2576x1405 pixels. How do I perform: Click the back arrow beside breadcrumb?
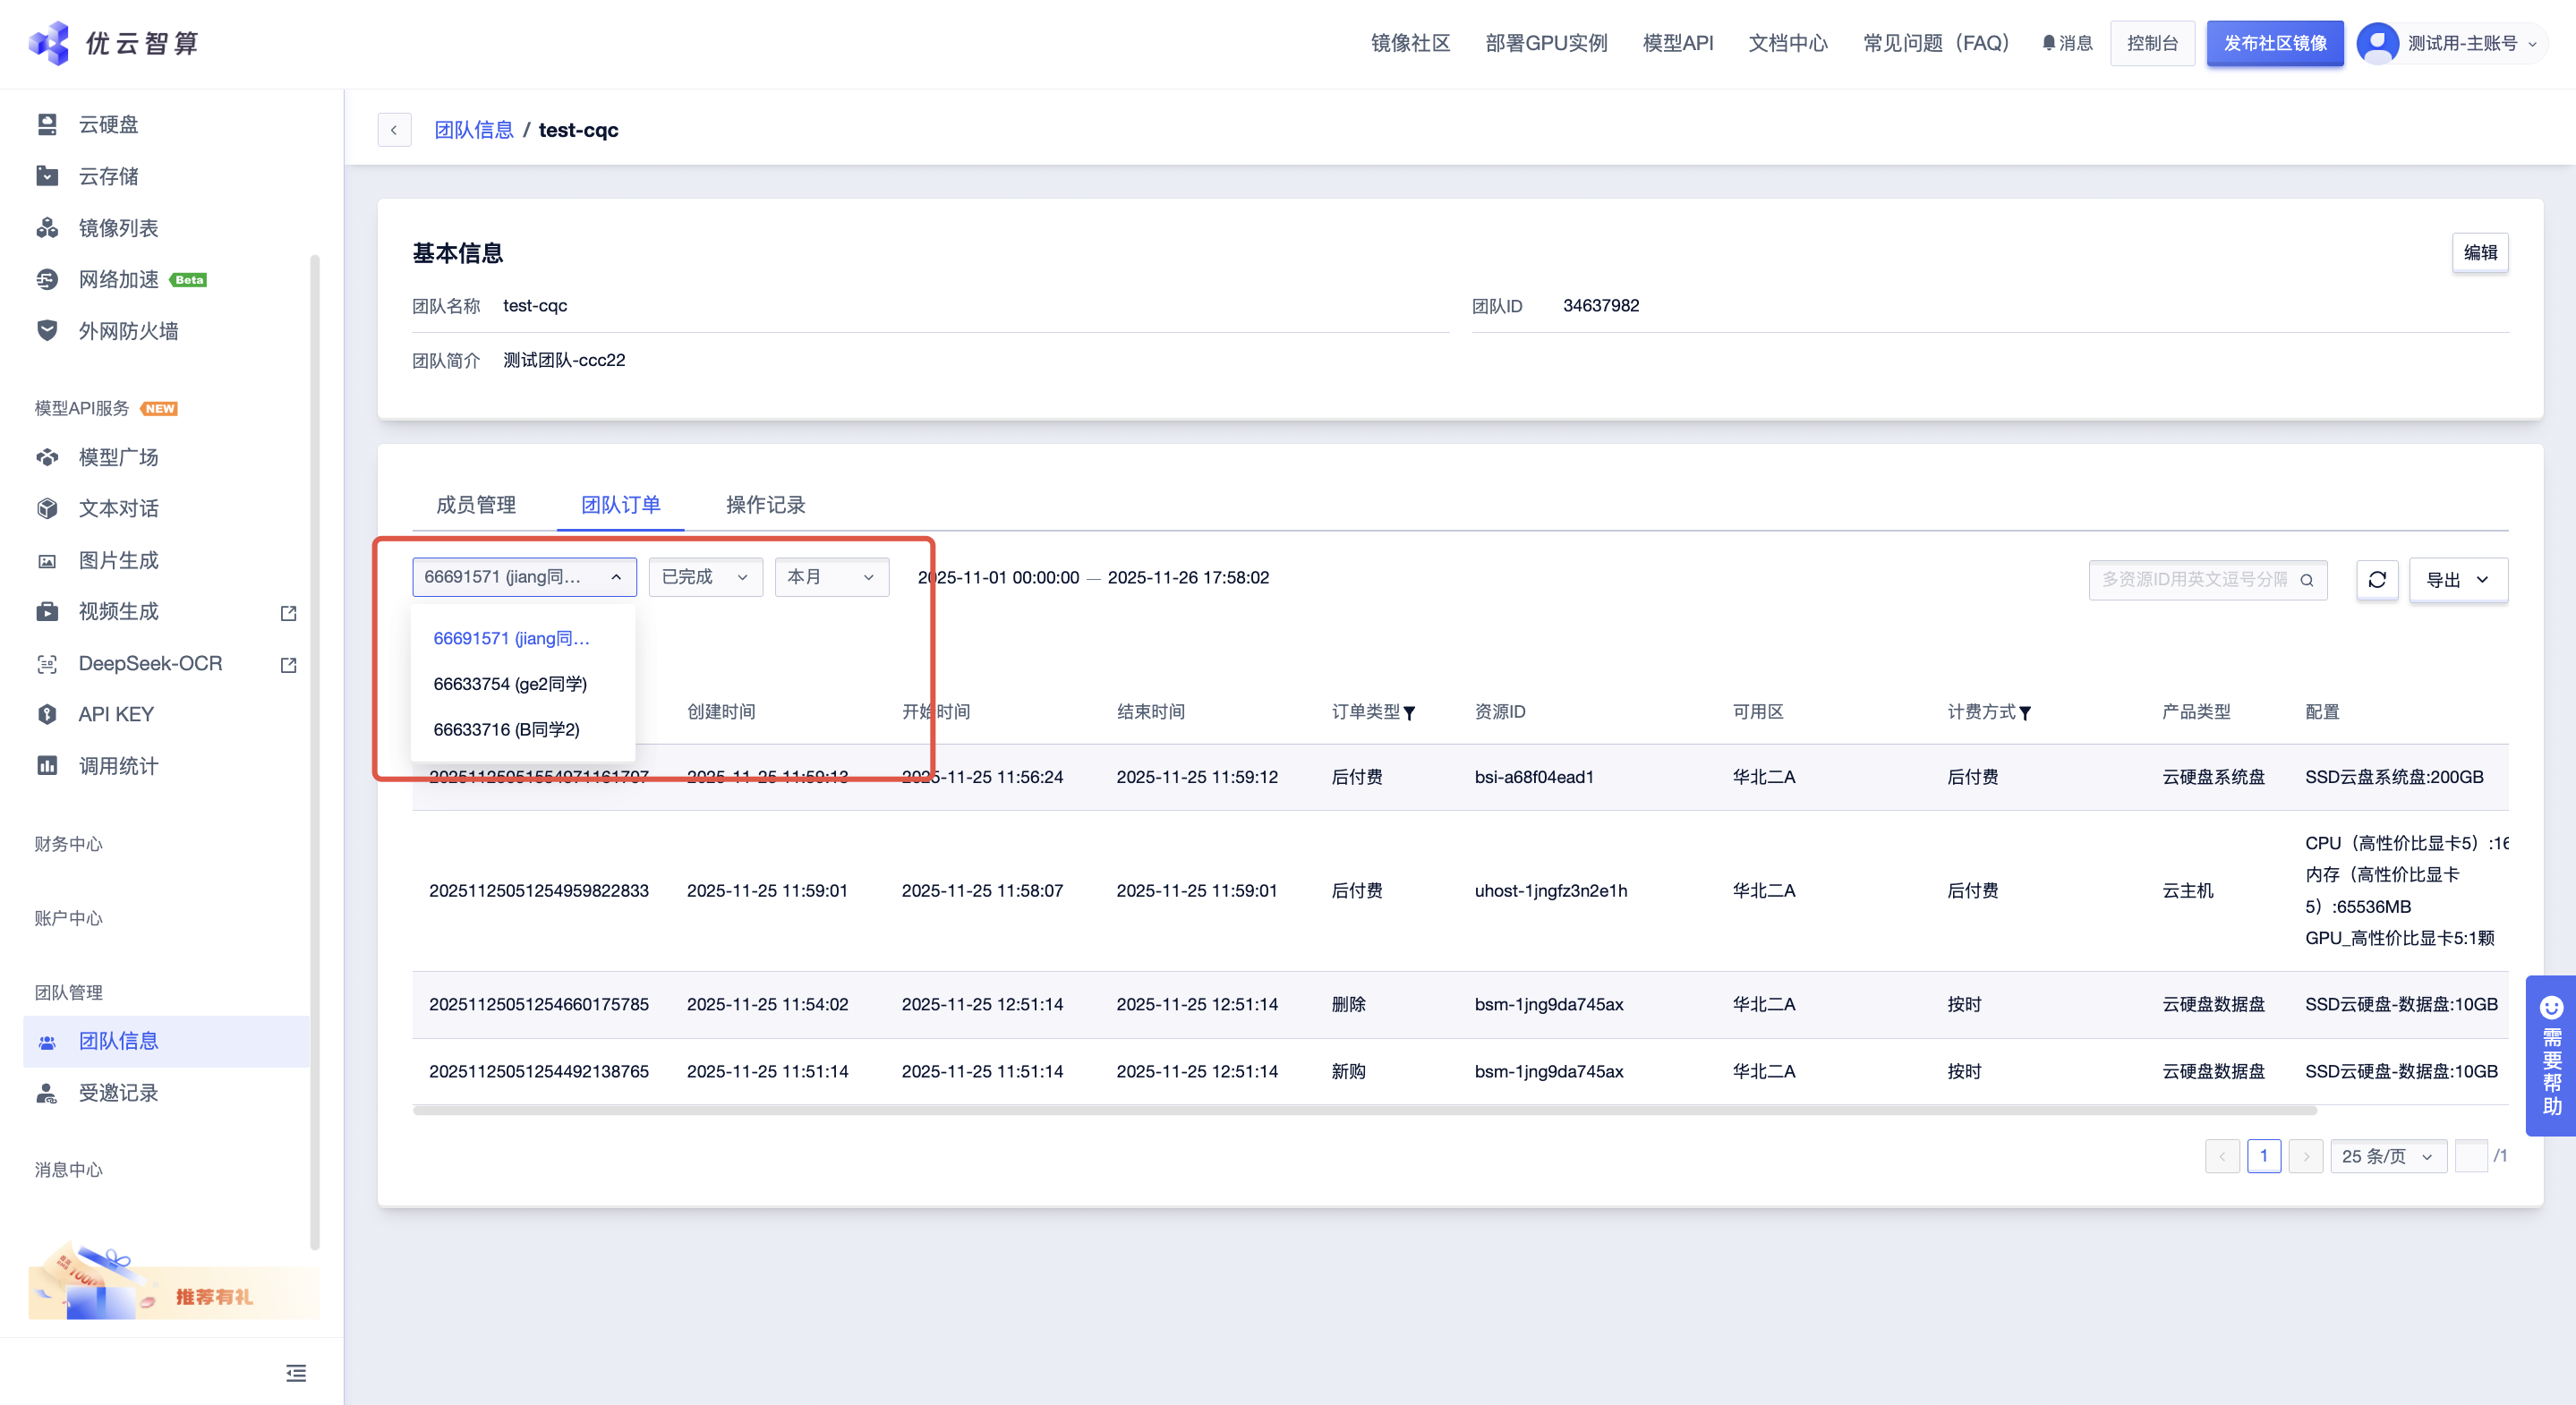click(394, 130)
